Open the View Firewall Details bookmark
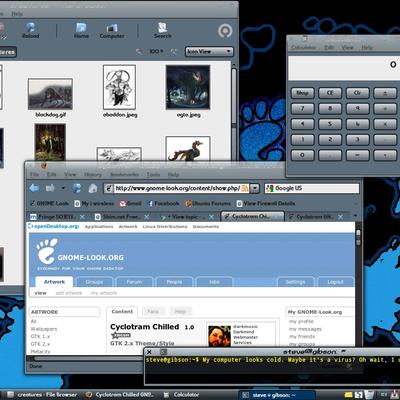Image resolution: width=400 pixels, height=400 pixels. (266, 203)
